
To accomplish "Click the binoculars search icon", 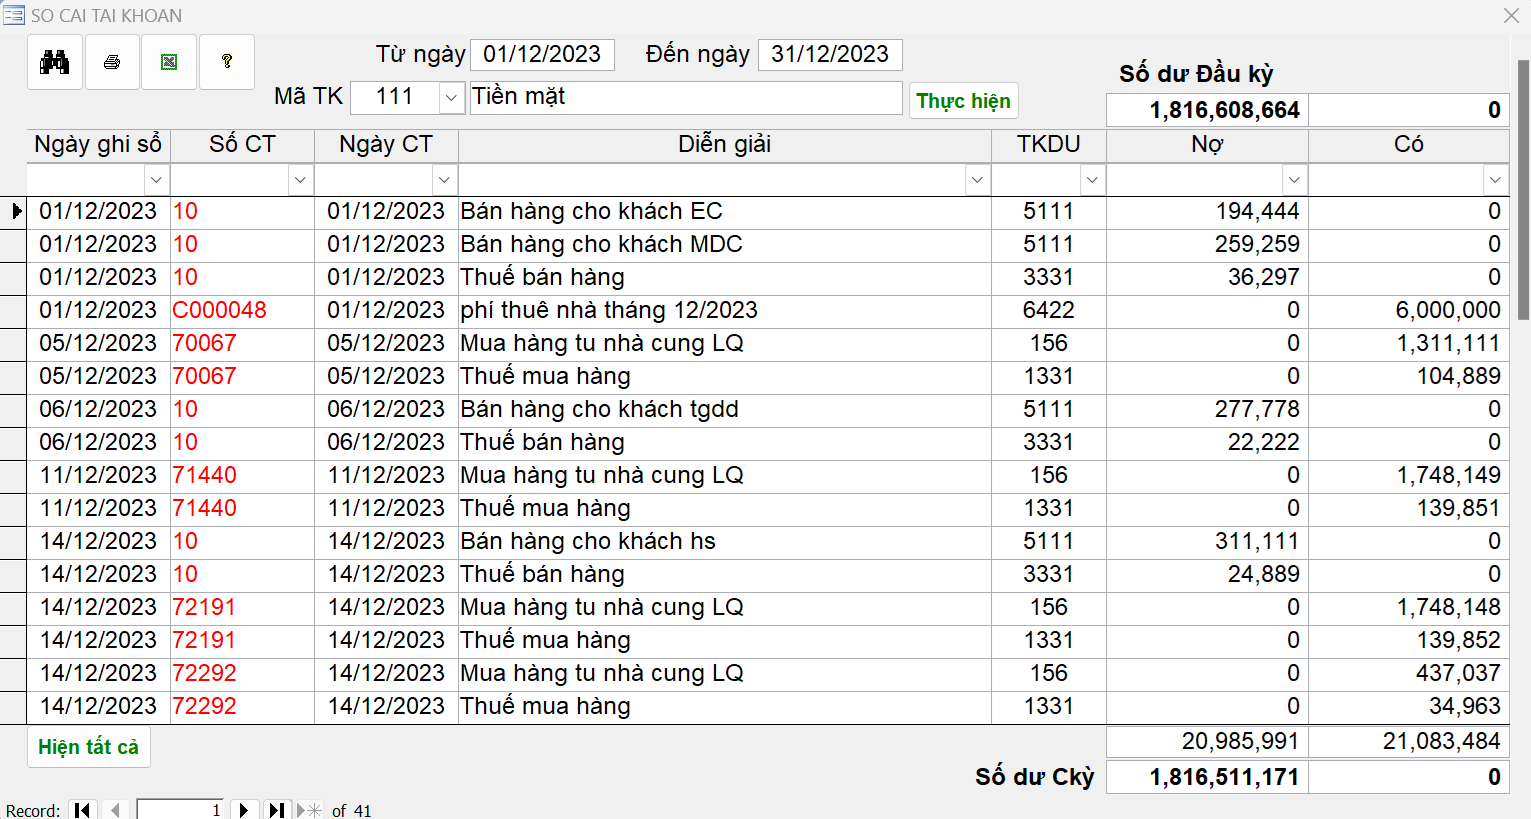I will (x=54, y=62).
